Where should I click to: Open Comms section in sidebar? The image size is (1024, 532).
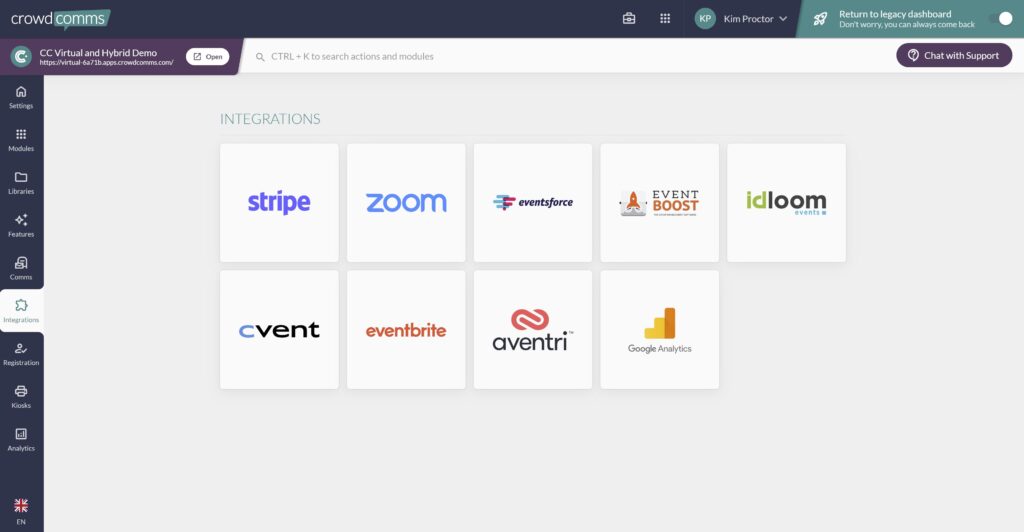[x=21, y=268]
